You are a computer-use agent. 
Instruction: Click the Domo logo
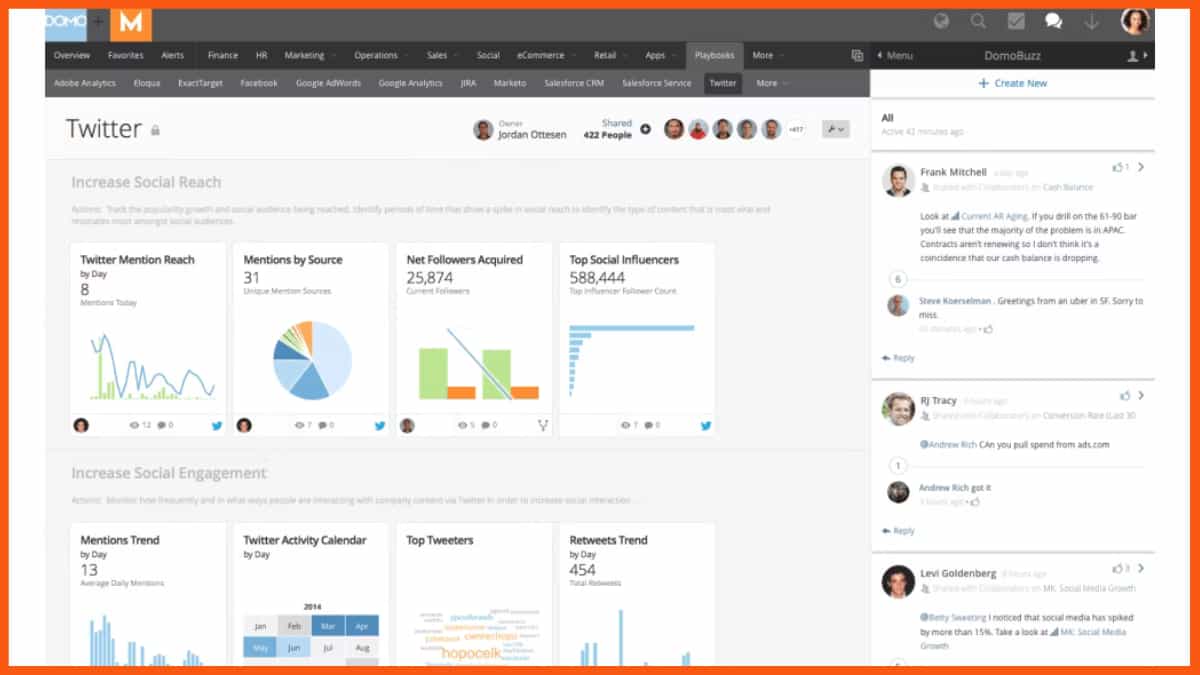pos(66,23)
